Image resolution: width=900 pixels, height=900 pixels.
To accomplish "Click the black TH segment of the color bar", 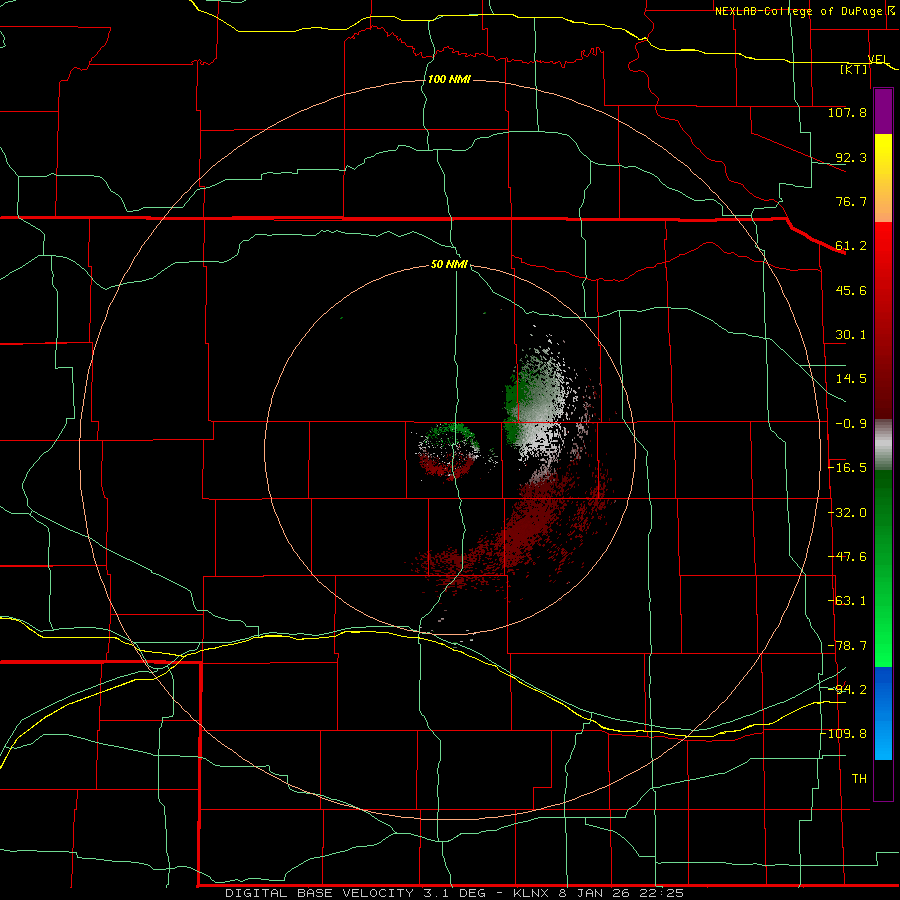I will point(883,779).
